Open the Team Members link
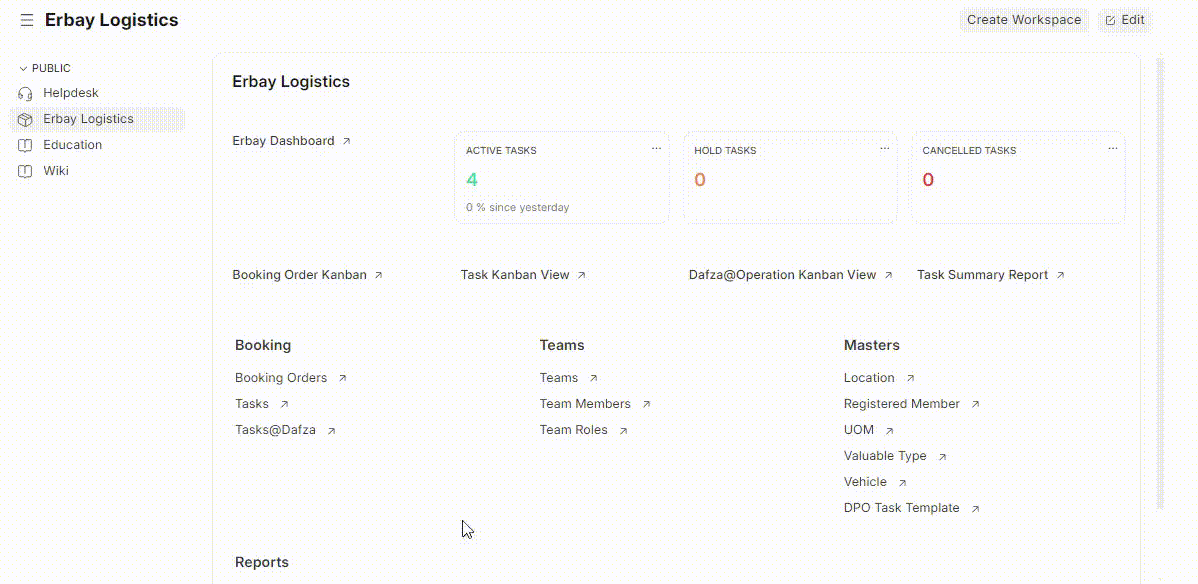 pyautogui.click(x=585, y=404)
